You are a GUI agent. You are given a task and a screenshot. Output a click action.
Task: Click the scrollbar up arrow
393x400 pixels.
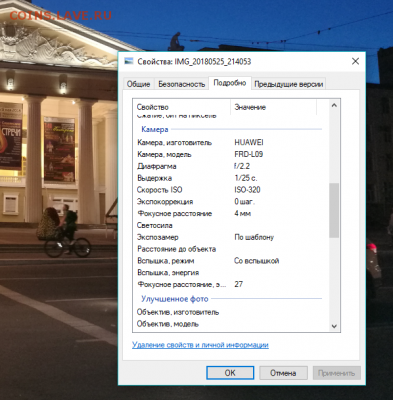click(x=334, y=105)
